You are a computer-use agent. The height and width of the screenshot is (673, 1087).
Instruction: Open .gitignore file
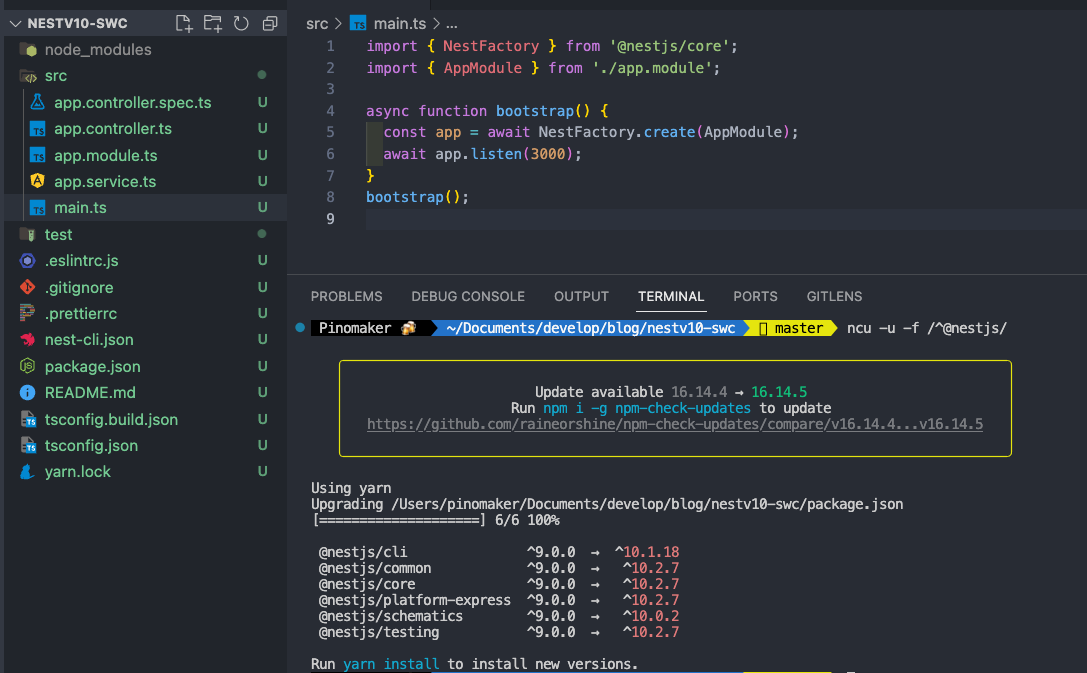pyautogui.click(x=79, y=287)
